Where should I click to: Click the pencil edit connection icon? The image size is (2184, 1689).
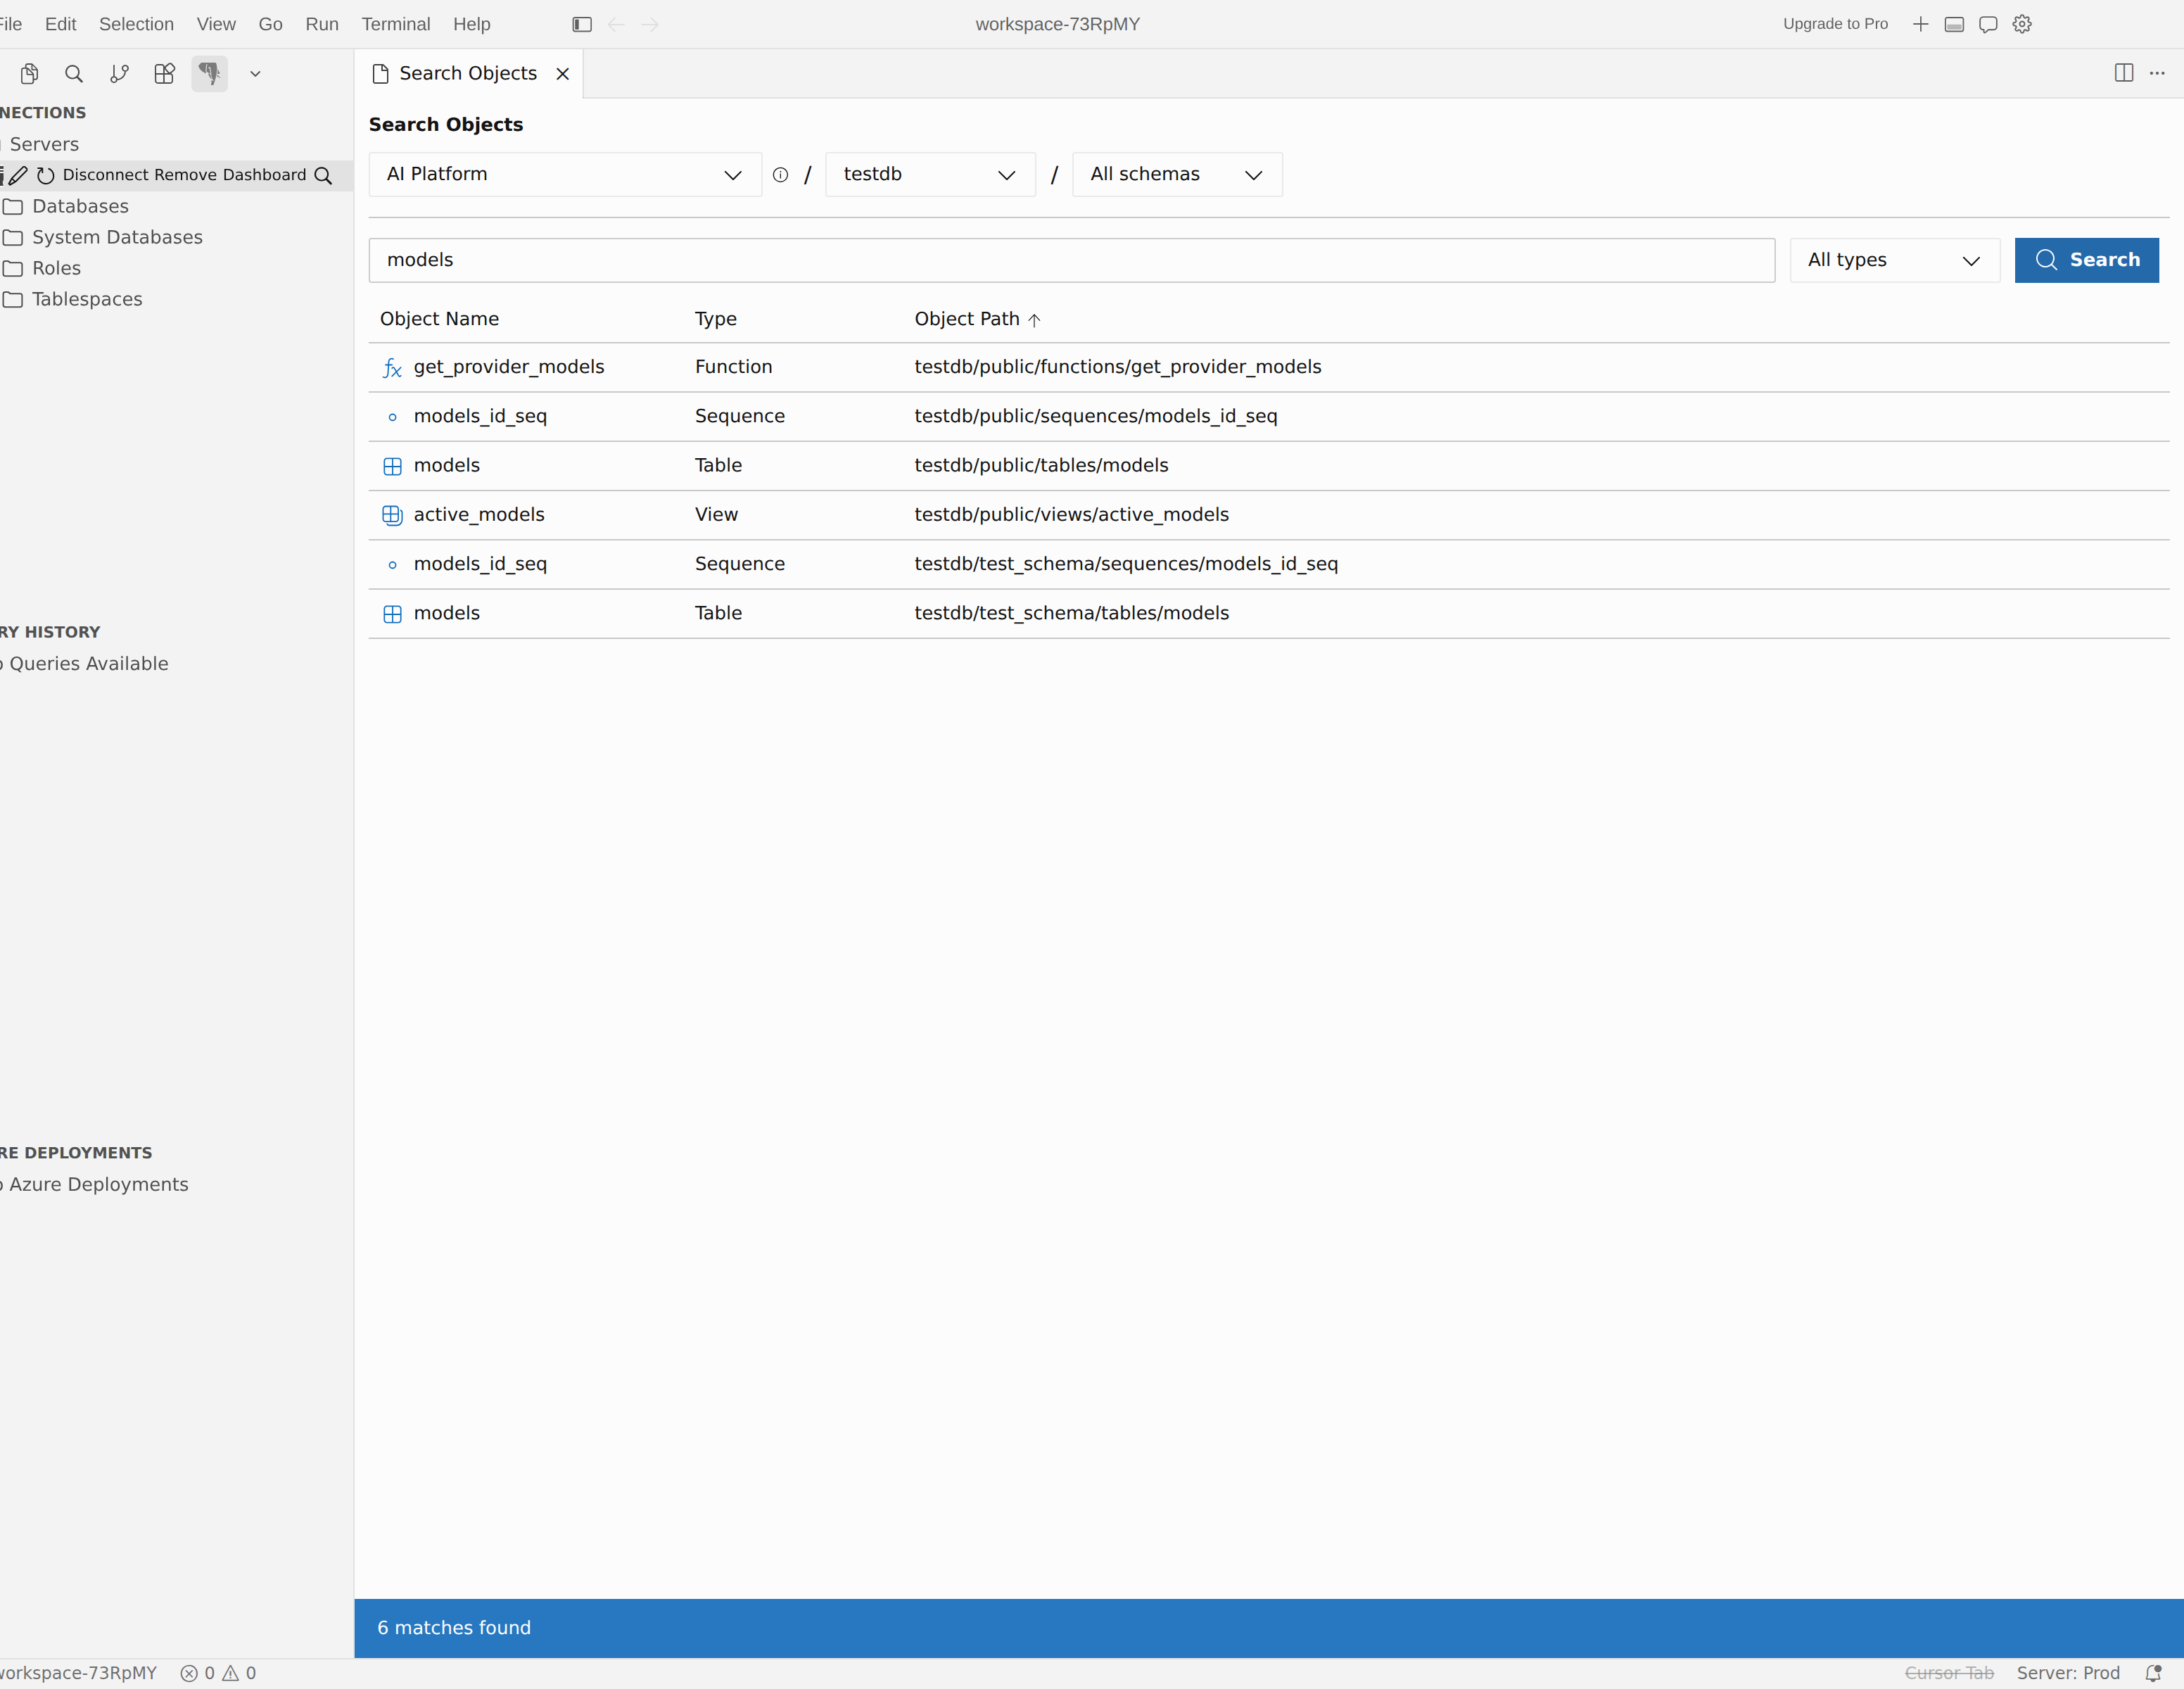click(x=18, y=175)
